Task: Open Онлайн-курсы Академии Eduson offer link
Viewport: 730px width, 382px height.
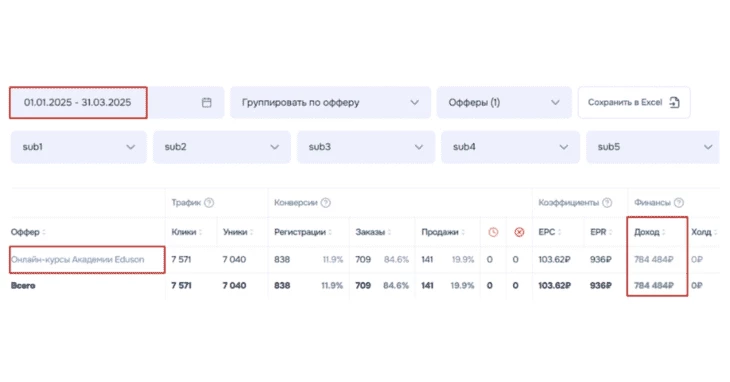Action: pos(78,260)
